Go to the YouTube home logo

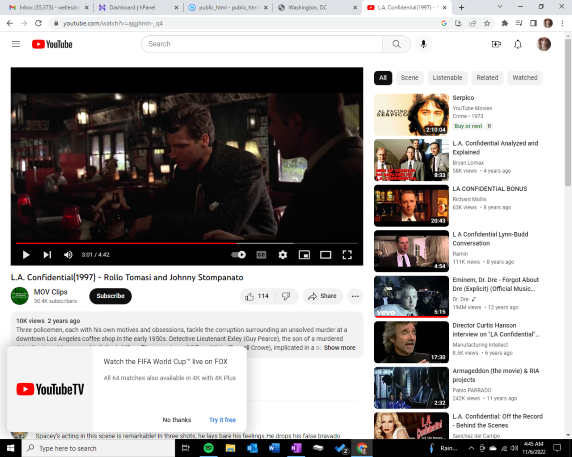click(x=52, y=44)
